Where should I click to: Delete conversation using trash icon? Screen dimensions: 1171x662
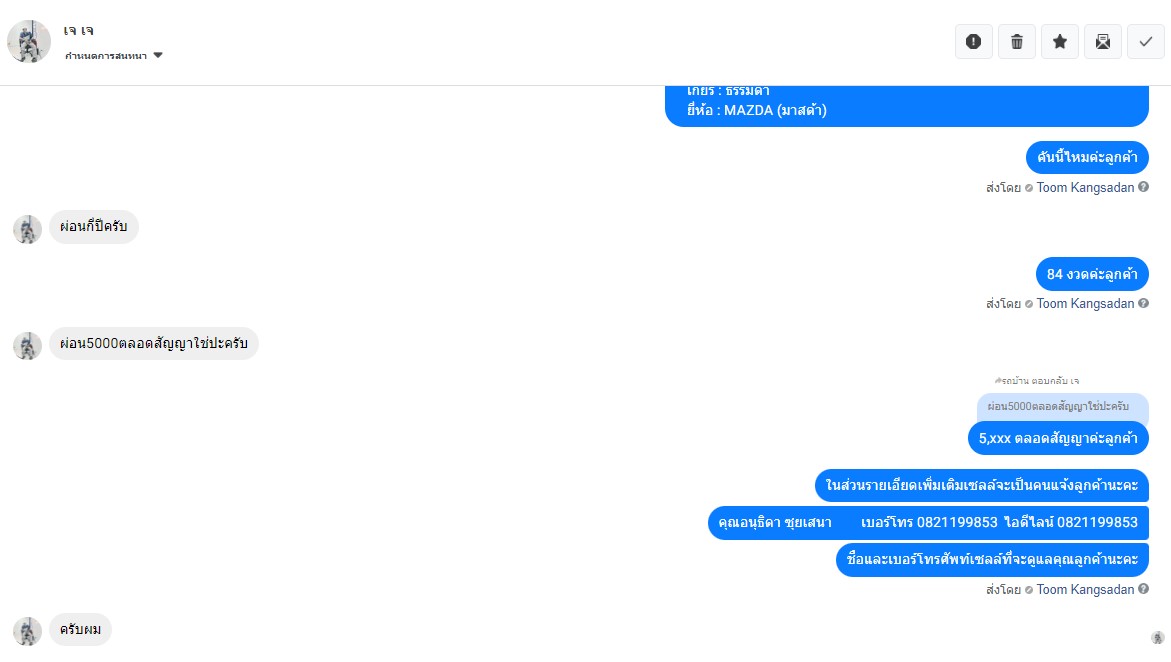(1016, 42)
